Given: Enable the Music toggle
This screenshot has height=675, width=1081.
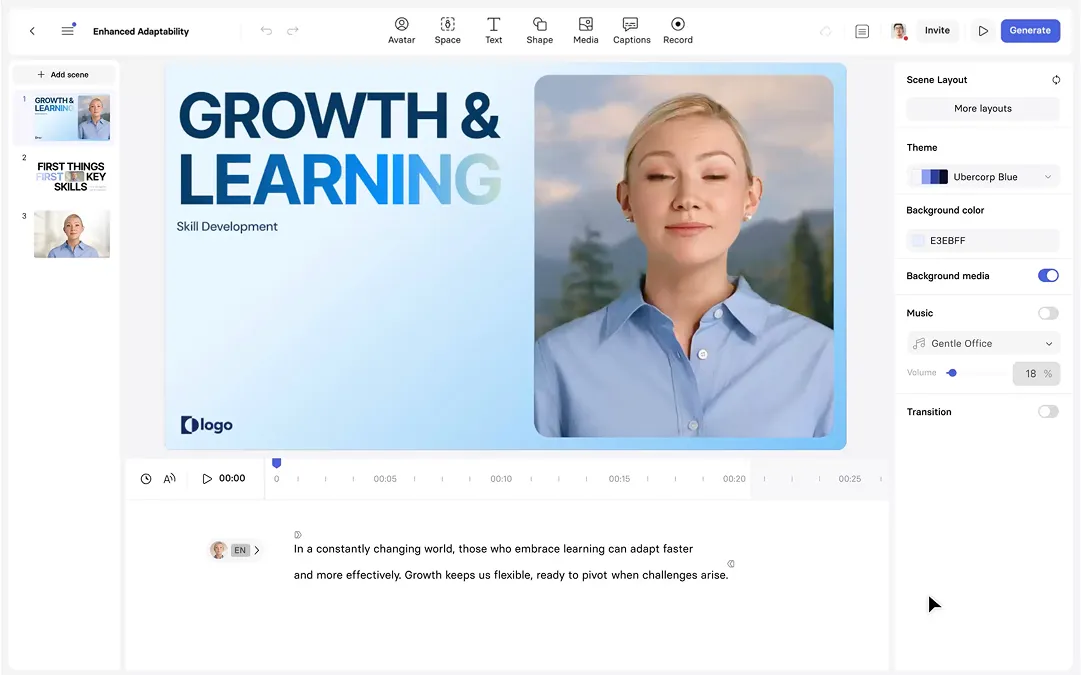Looking at the screenshot, I should [1047, 313].
